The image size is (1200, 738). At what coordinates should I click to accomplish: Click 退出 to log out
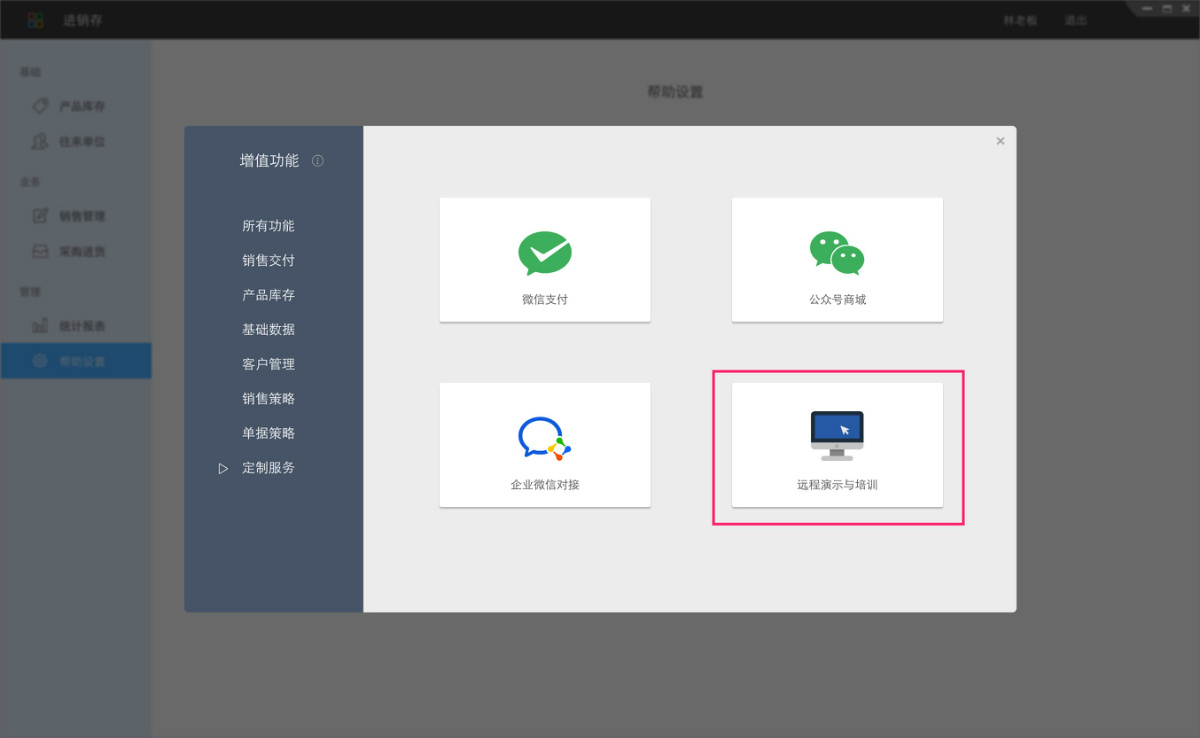pos(1076,20)
